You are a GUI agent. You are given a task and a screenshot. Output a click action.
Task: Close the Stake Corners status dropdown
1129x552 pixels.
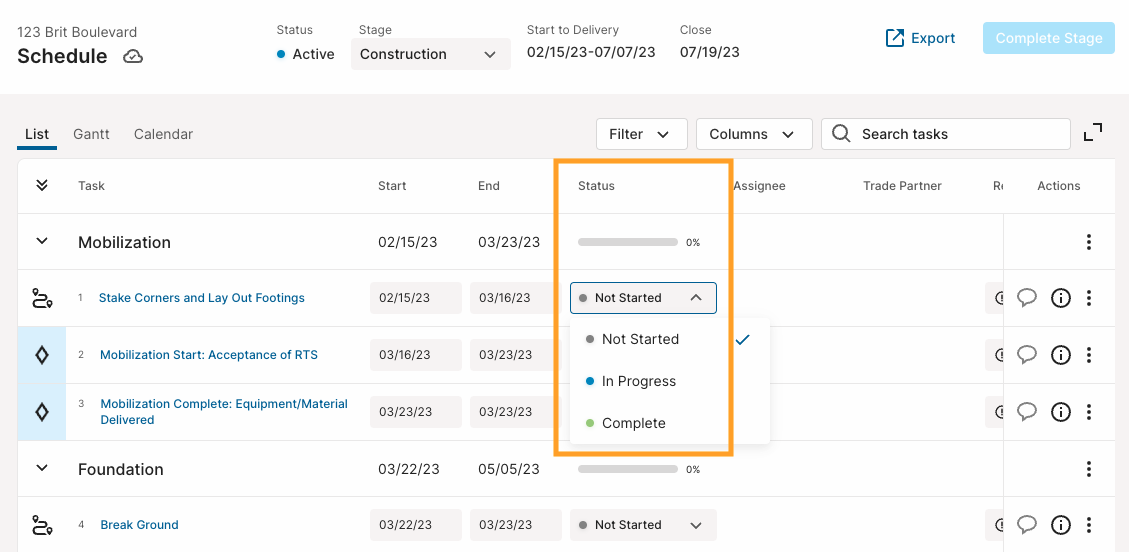click(x=643, y=298)
